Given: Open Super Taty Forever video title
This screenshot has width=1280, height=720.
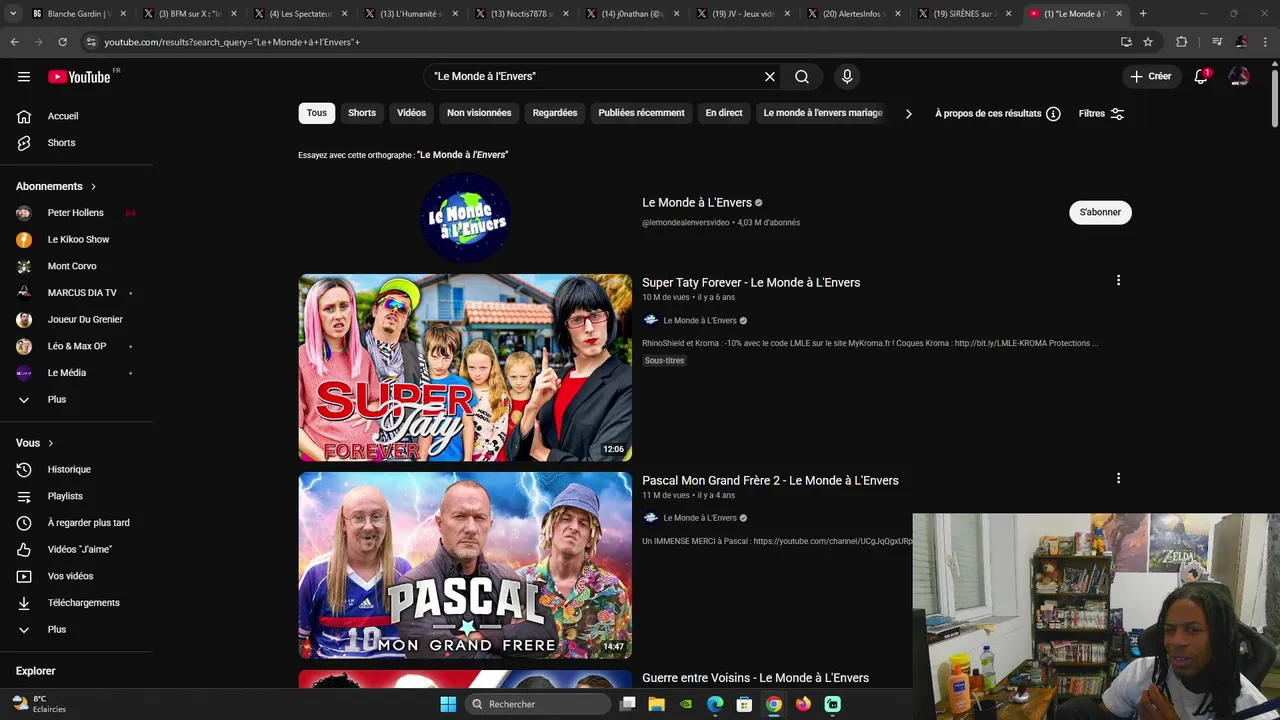Looking at the screenshot, I should [x=751, y=283].
